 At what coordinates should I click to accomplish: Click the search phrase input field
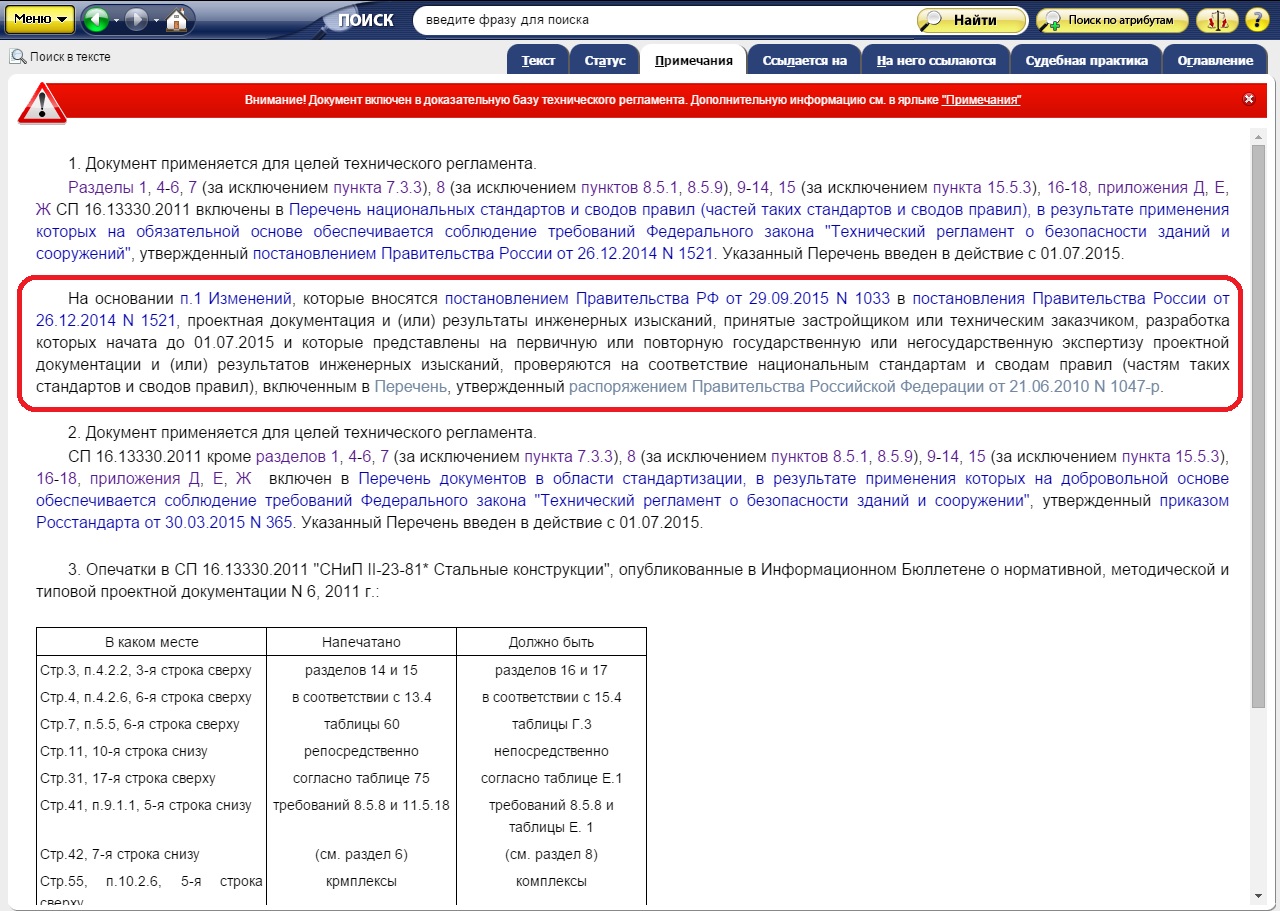tap(660, 20)
